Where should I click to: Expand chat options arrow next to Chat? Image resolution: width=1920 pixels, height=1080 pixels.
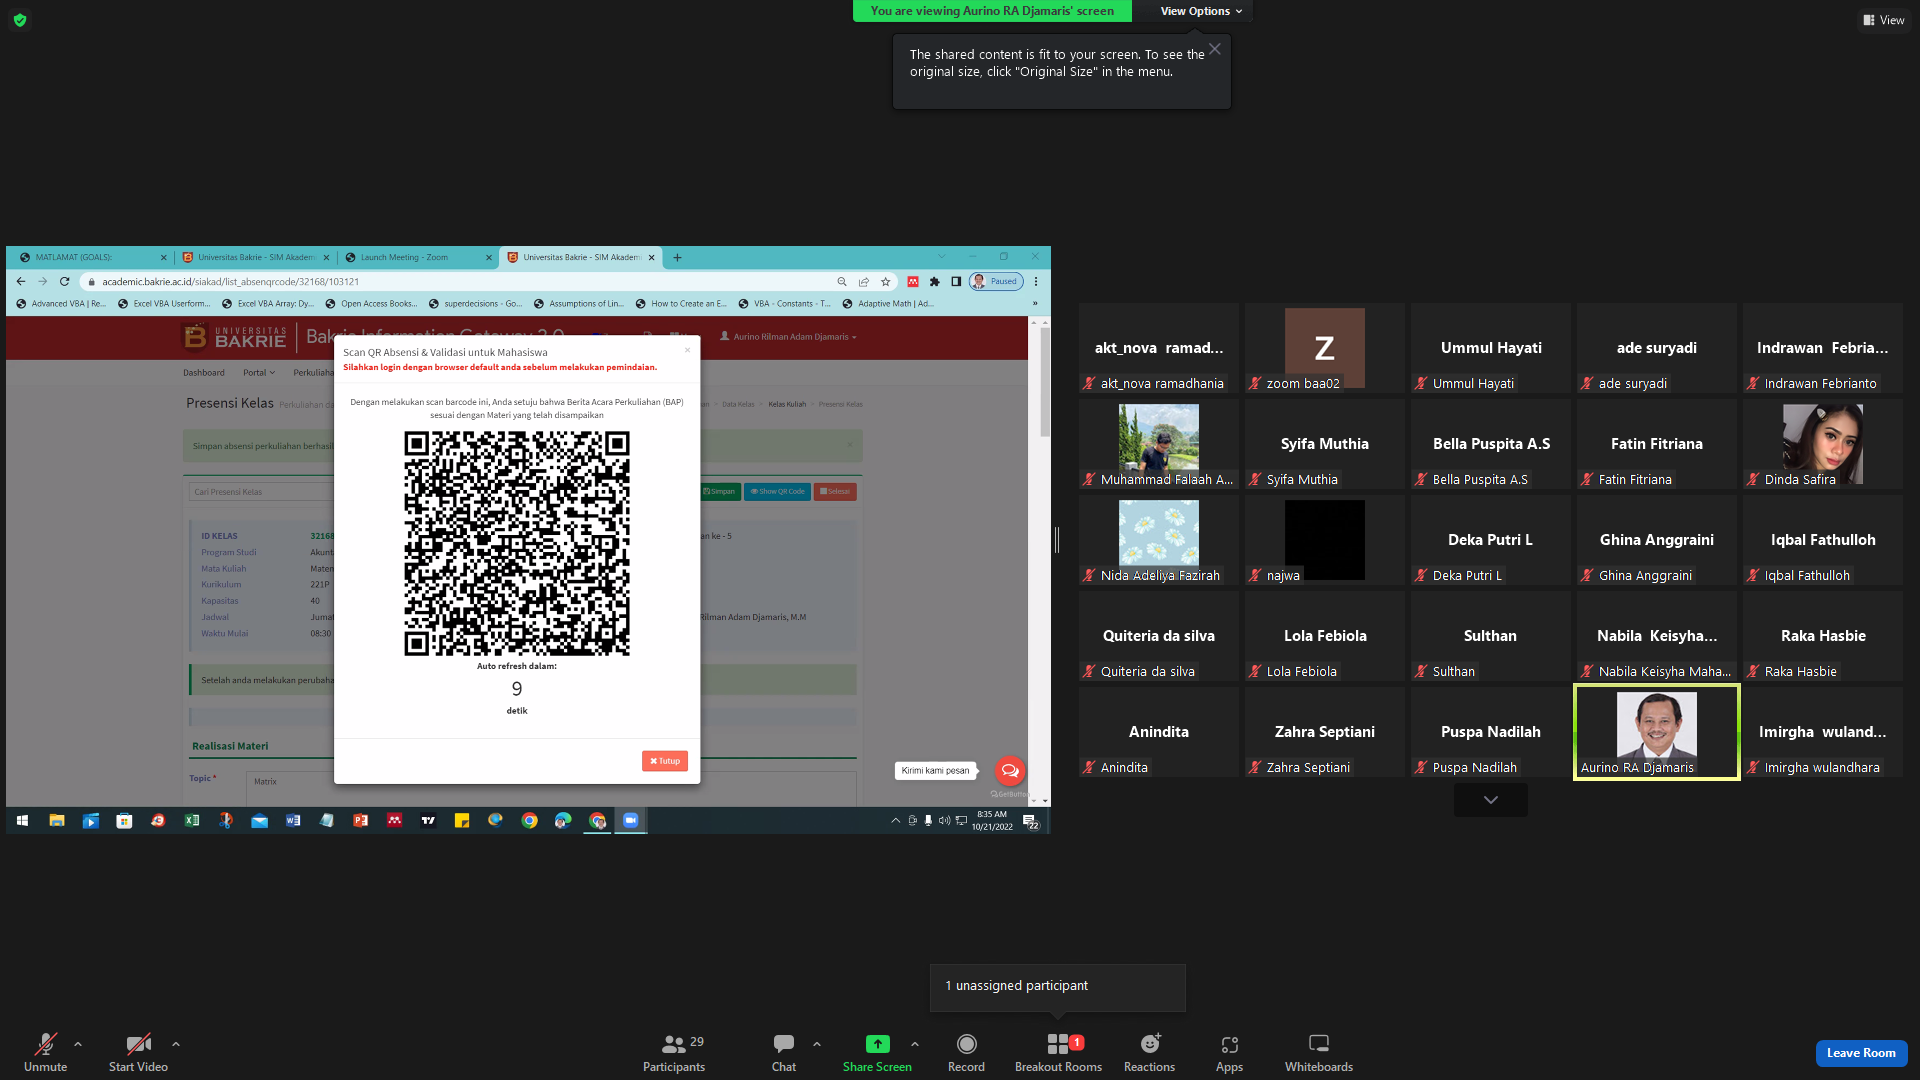[817, 1044]
